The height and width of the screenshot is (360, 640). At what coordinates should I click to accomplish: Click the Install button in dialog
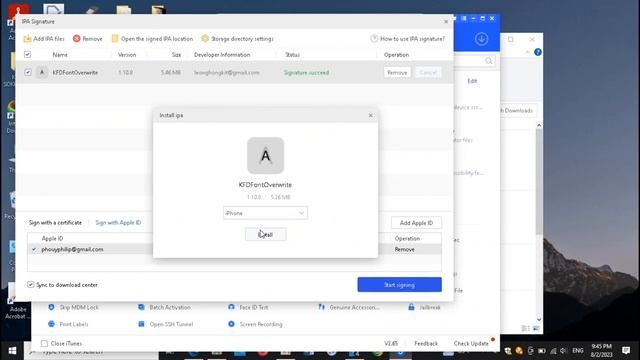pyautogui.click(x=265, y=235)
